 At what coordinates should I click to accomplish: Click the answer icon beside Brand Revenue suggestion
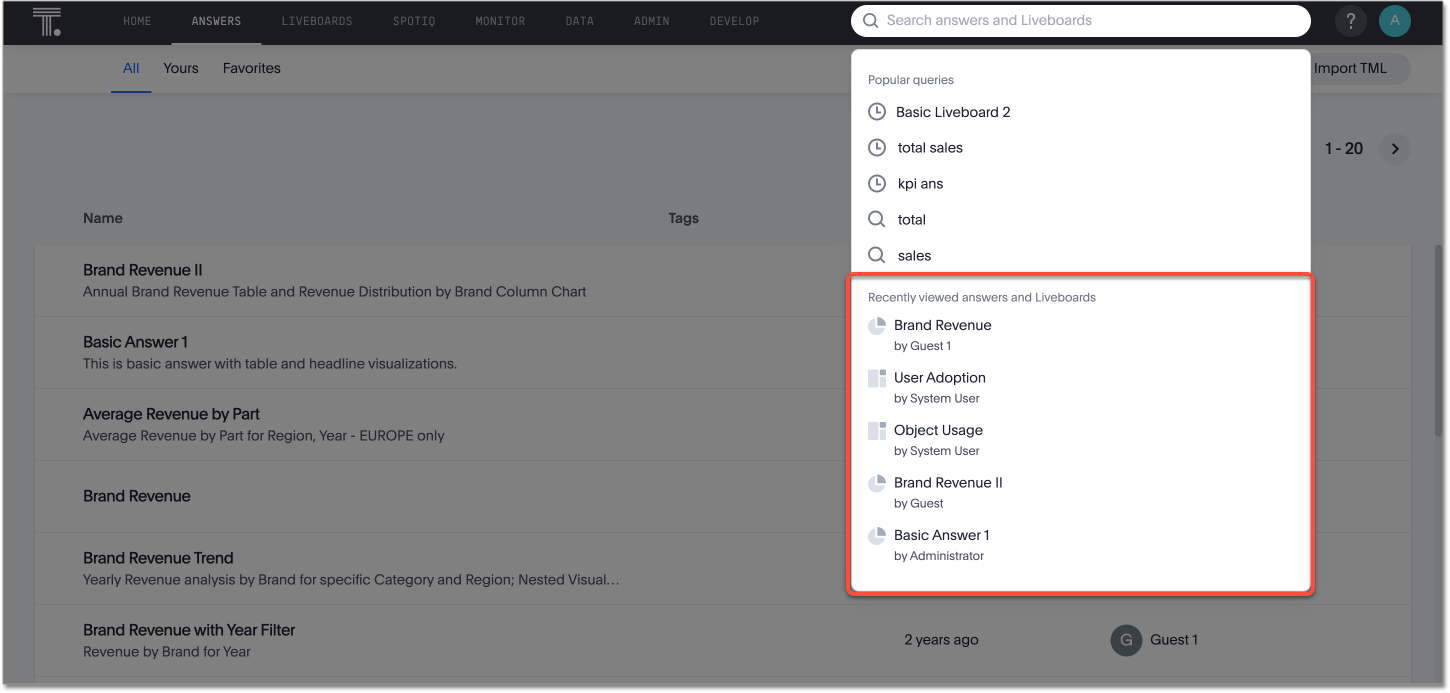877,326
